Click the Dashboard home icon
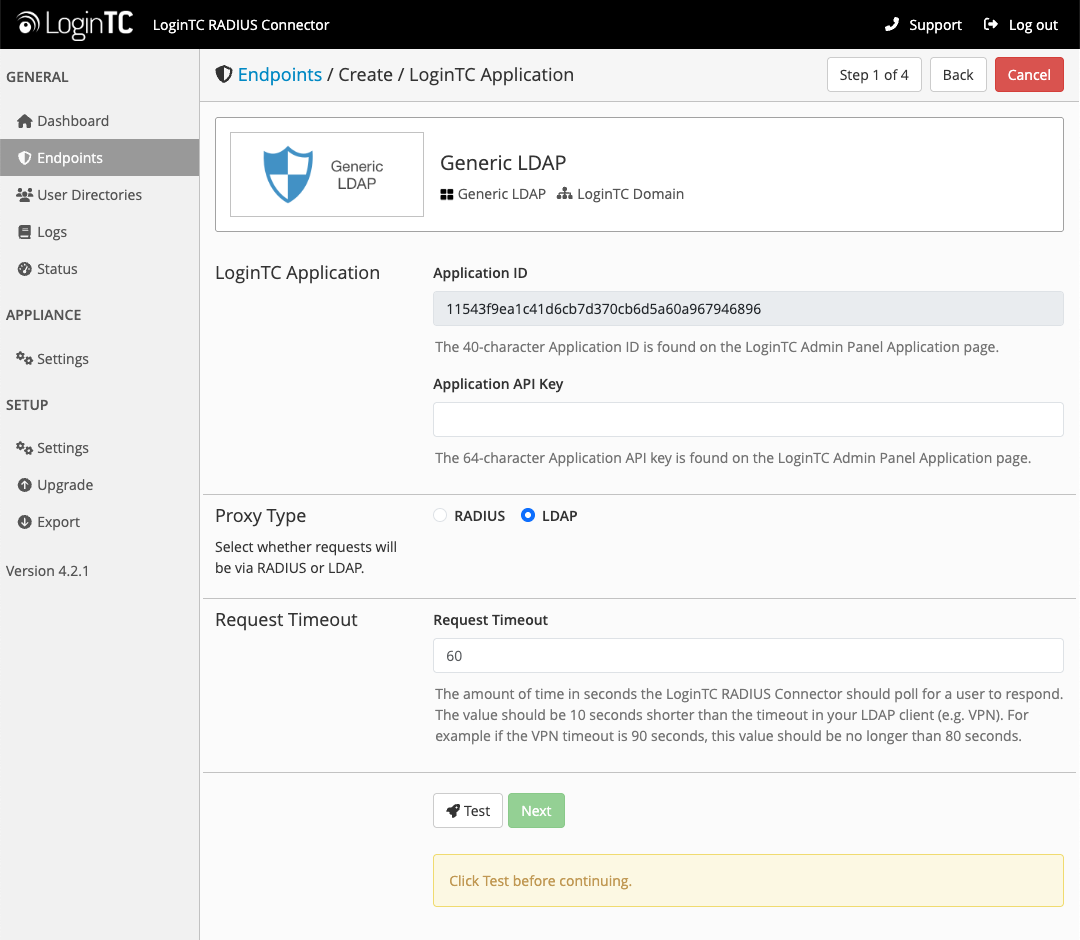 (x=25, y=121)
